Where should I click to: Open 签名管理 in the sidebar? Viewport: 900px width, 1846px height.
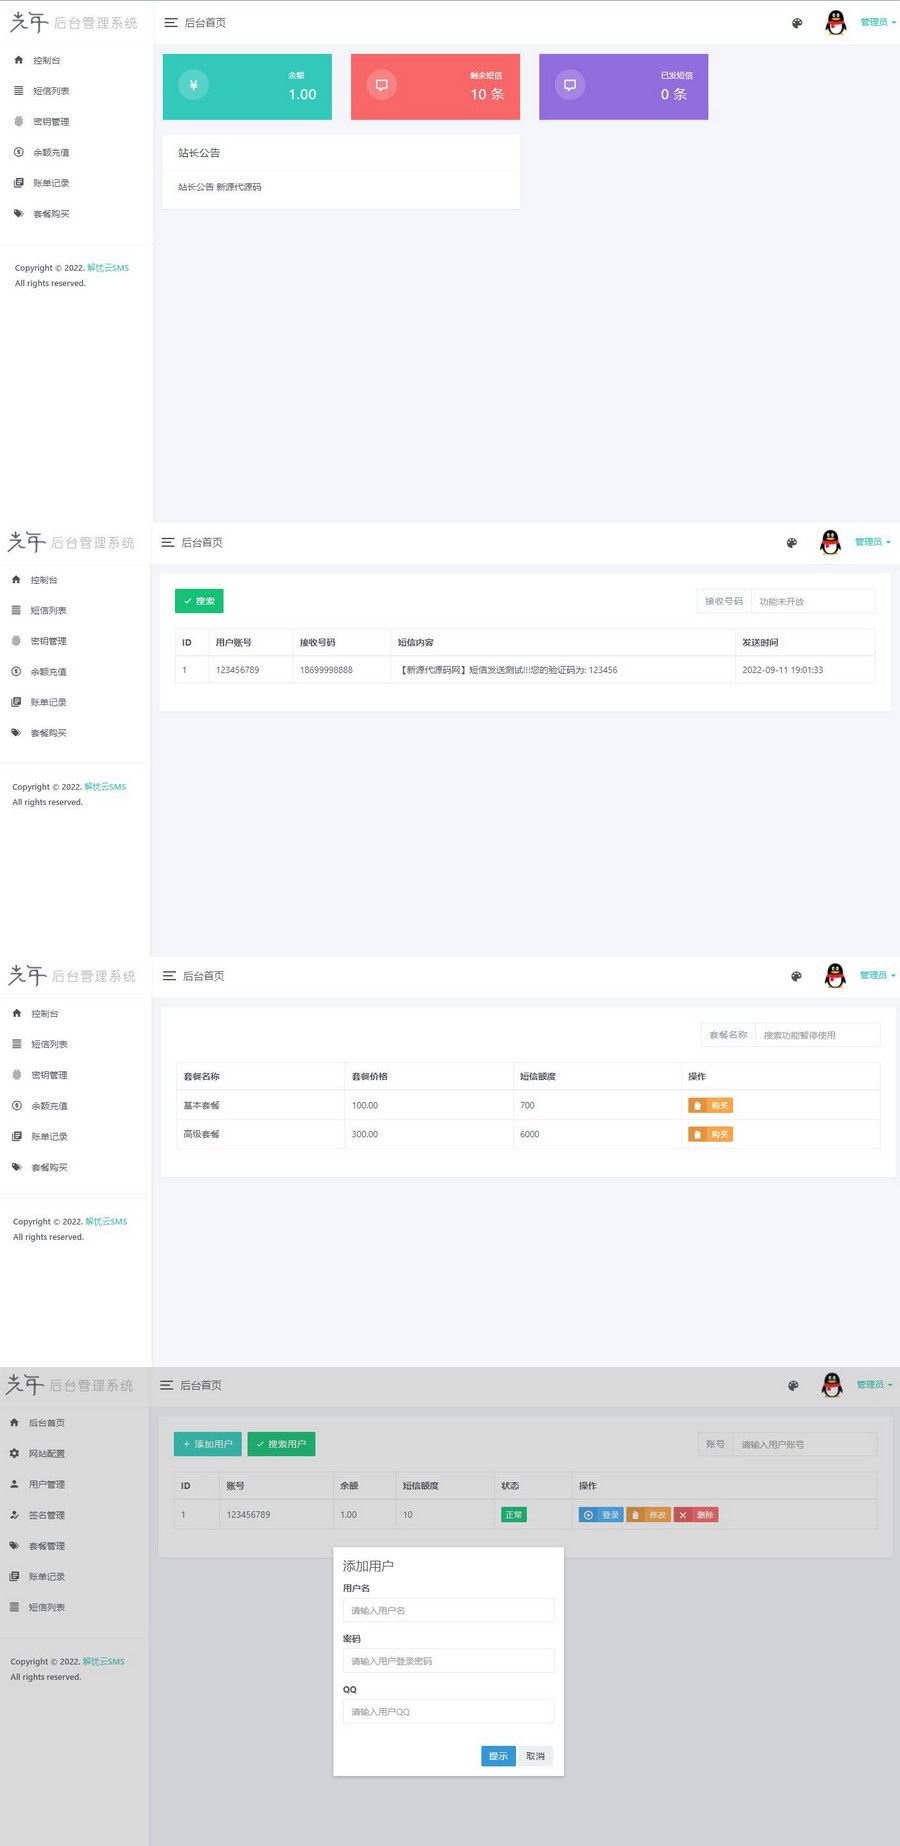45,1515
